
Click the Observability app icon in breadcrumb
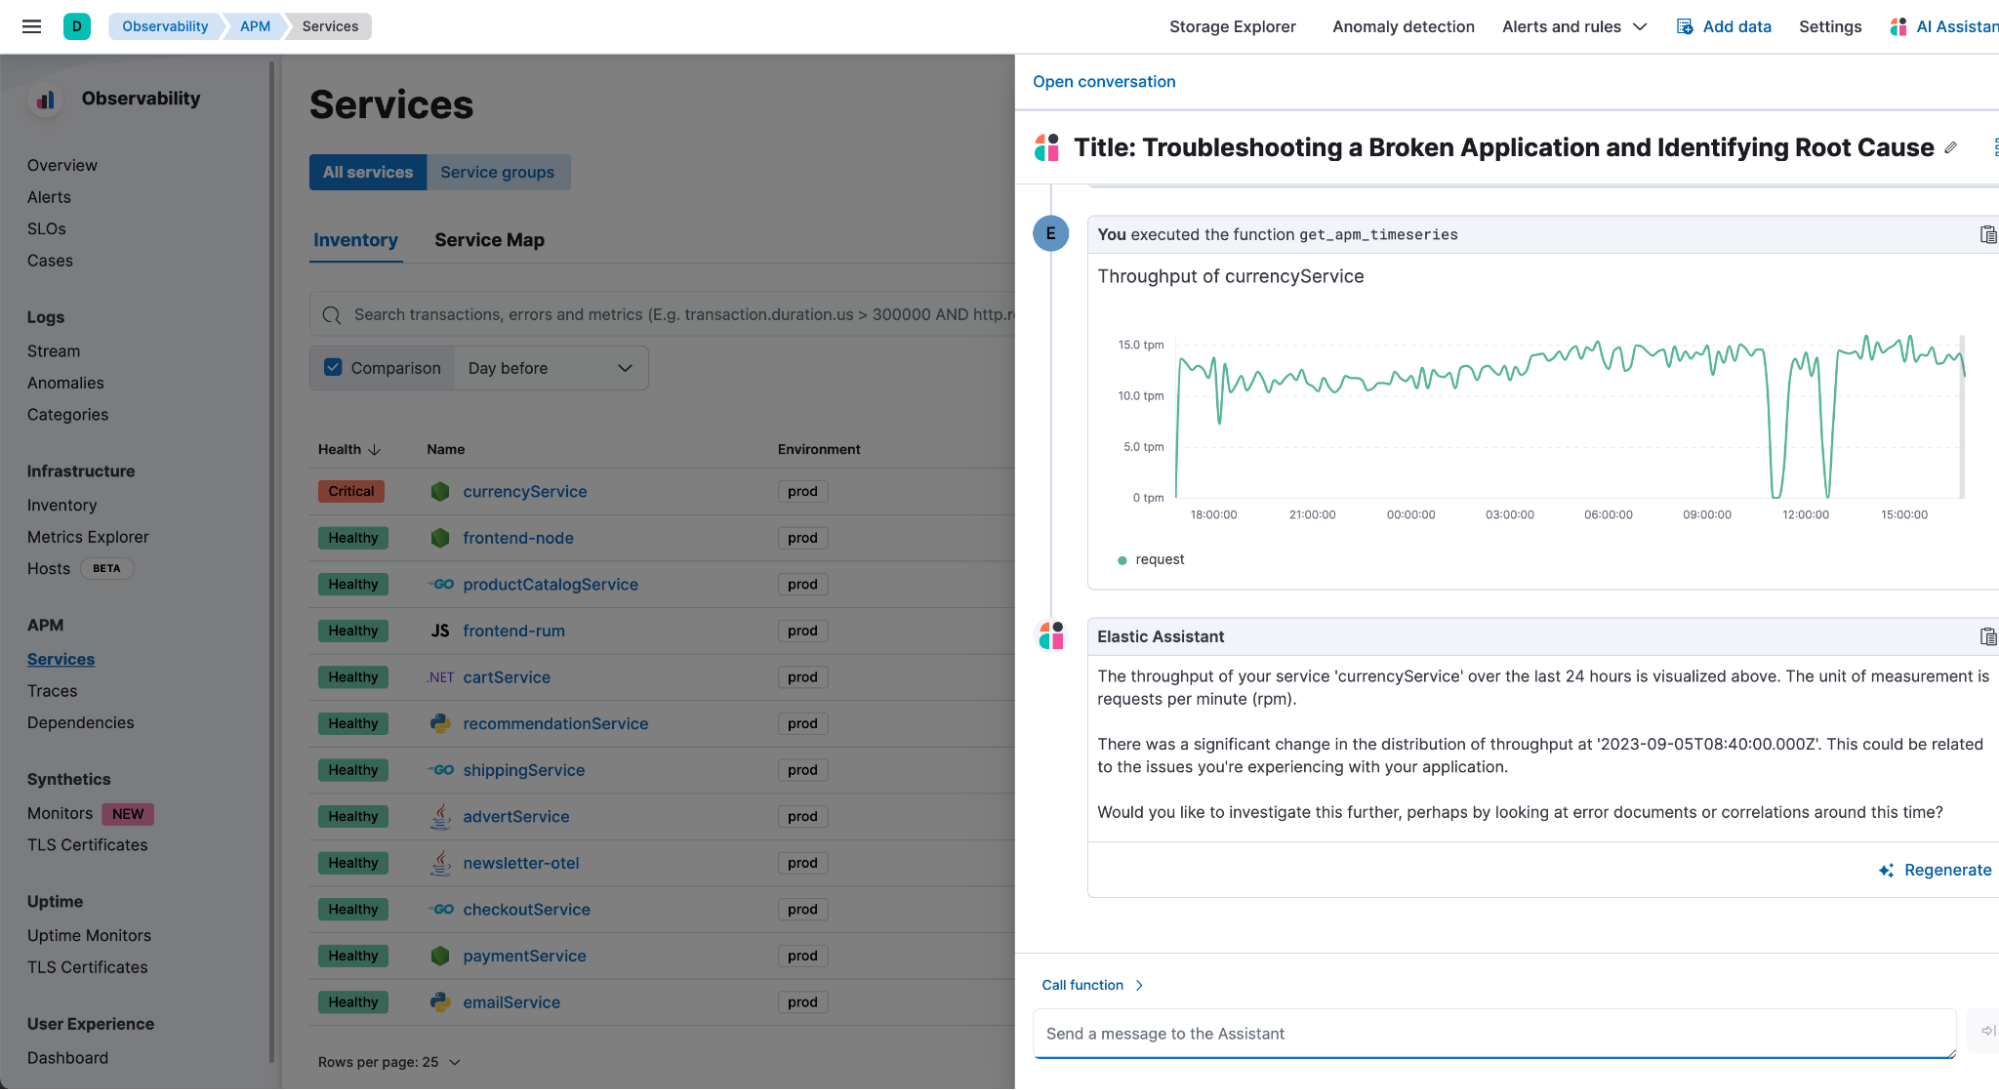point(75,26)
